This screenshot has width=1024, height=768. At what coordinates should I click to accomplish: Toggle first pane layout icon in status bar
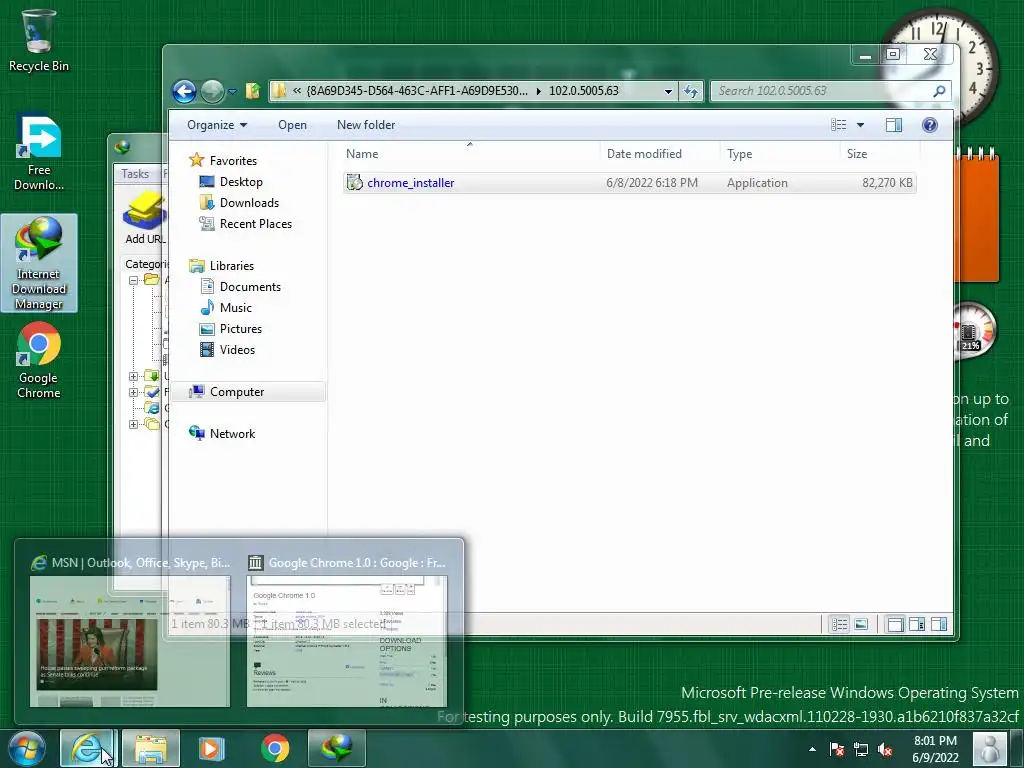pos(895,624)
